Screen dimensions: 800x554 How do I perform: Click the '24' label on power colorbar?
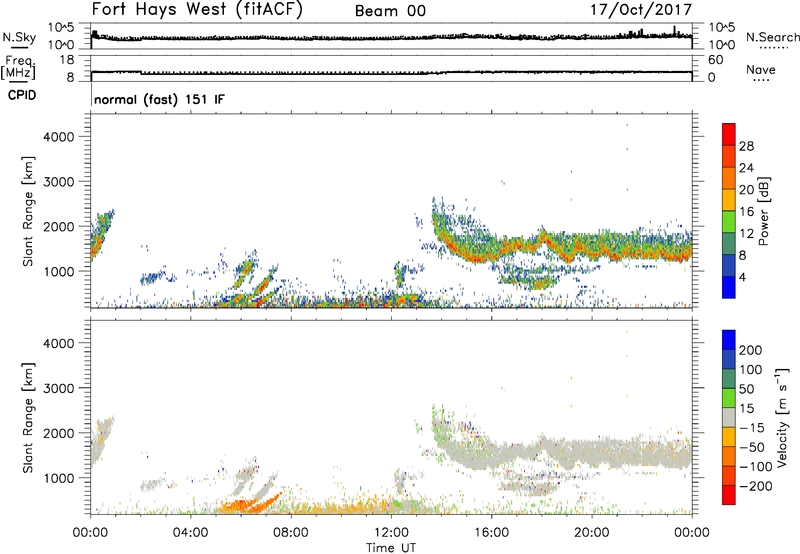746,168
